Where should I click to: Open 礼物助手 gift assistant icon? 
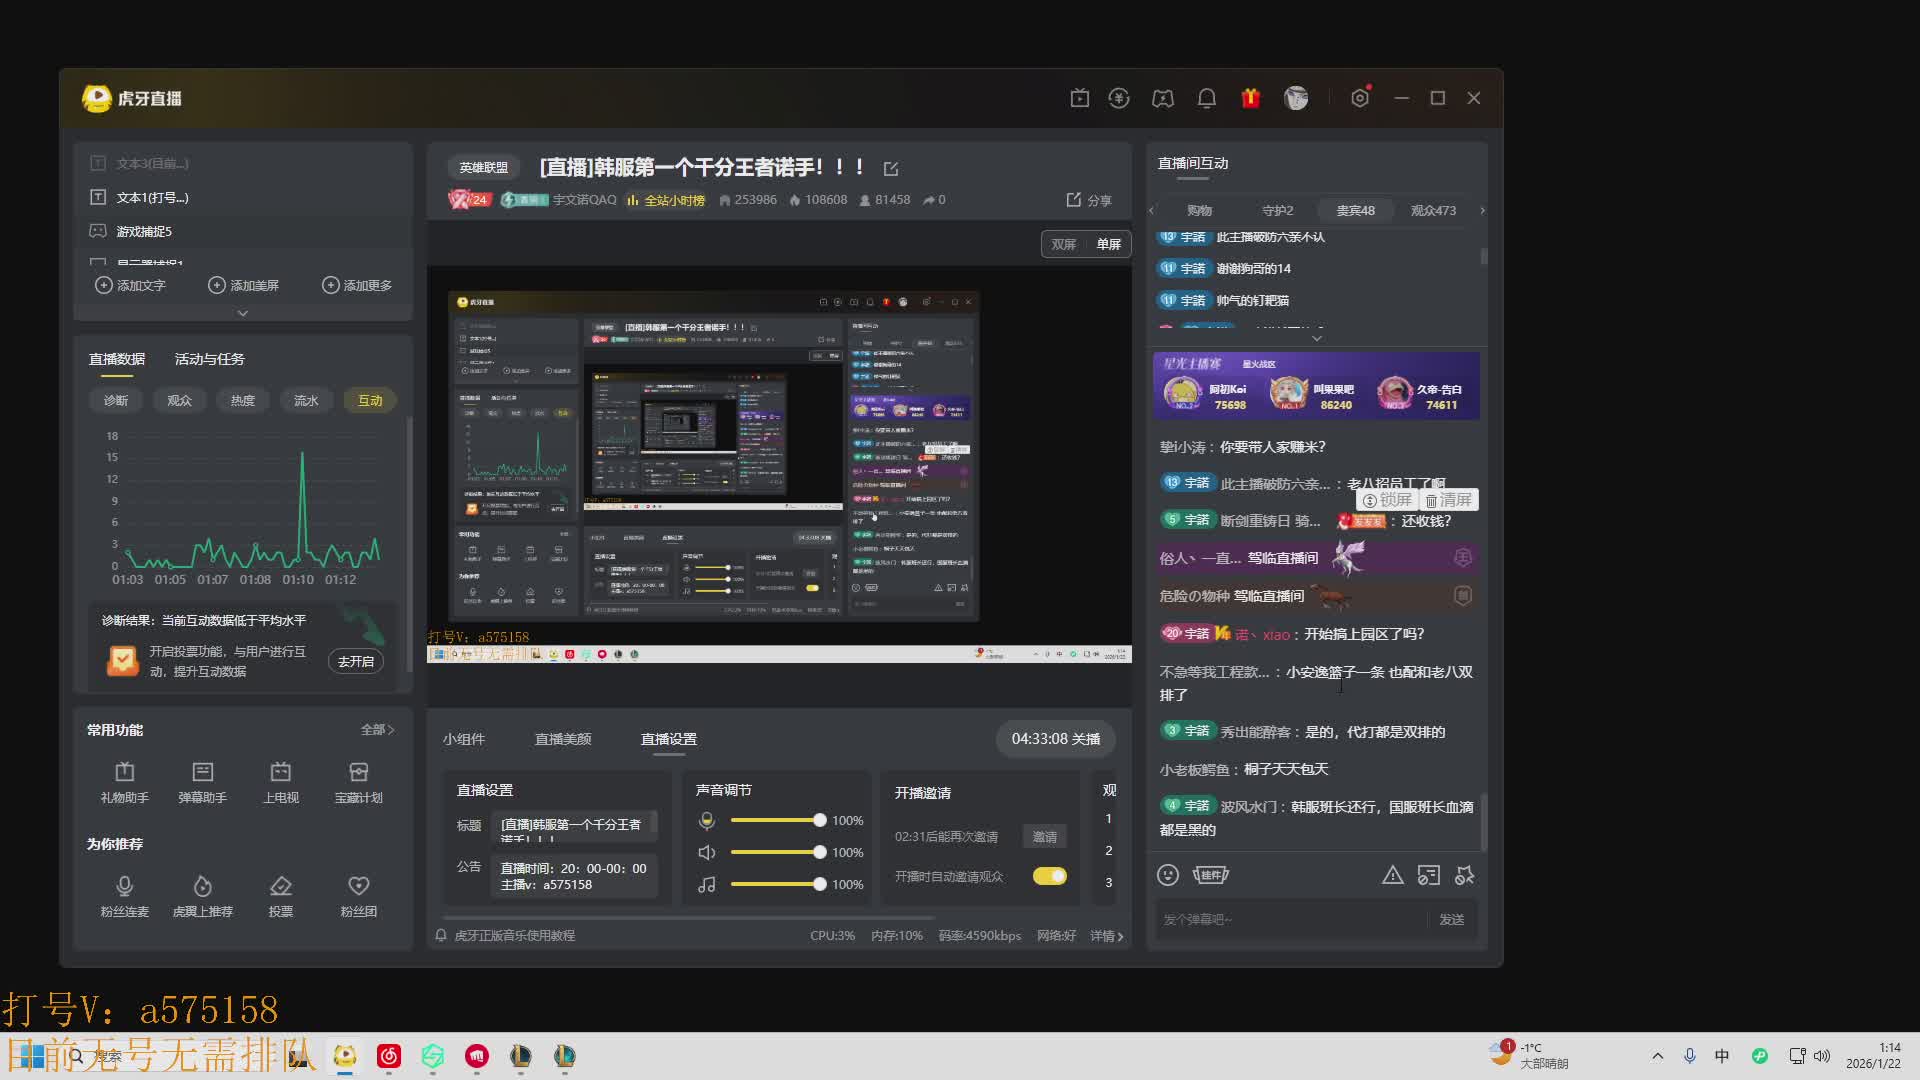tap(124, 773)
